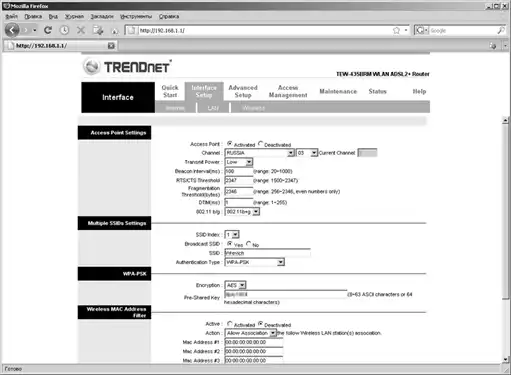The image size is (511, 375).
Task: Switch to the Wireless sub-tab
Action: (254, 108)
